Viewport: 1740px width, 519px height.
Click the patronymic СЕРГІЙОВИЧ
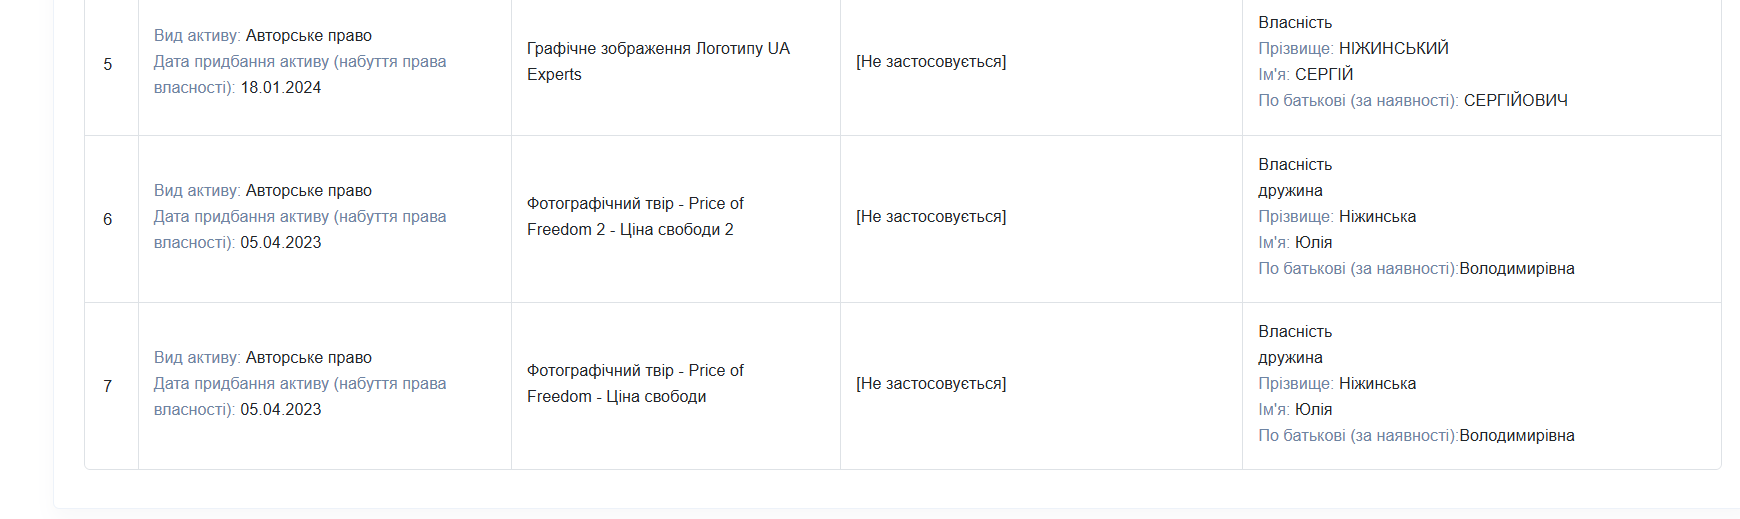[x=1515, y=101]
